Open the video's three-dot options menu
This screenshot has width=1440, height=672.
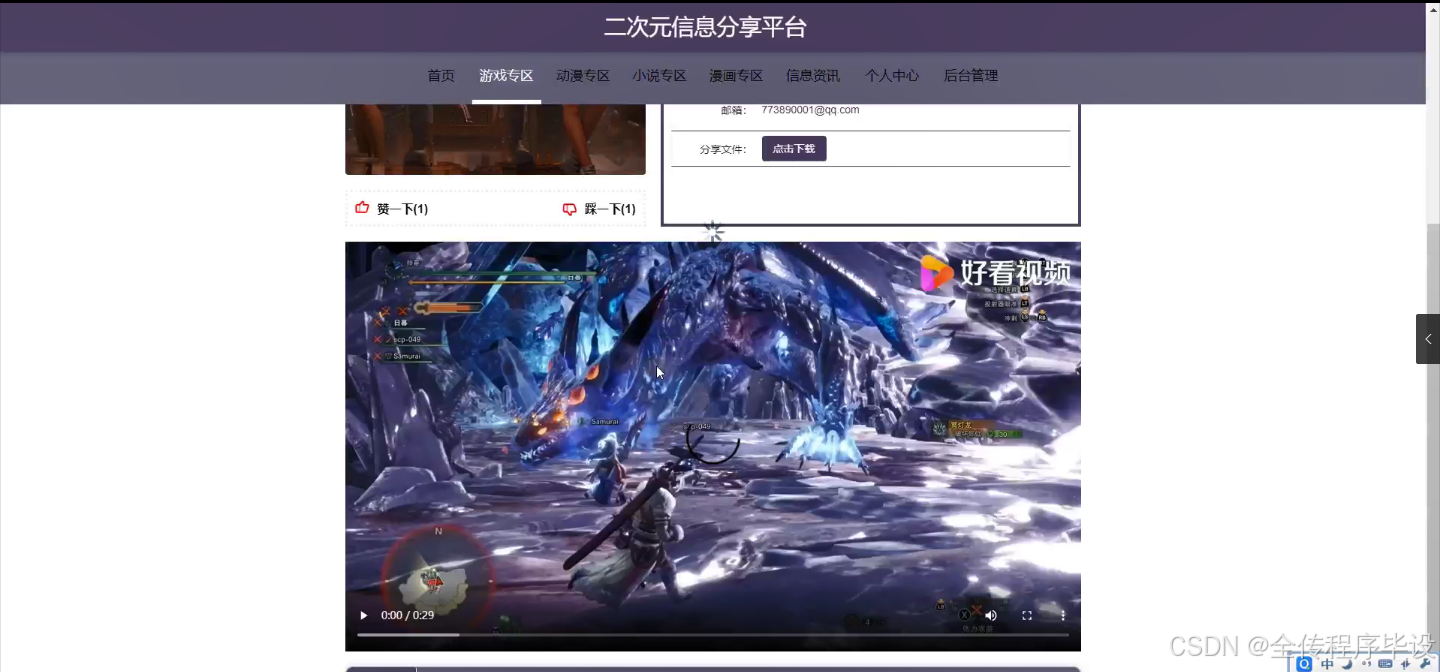1063,615
